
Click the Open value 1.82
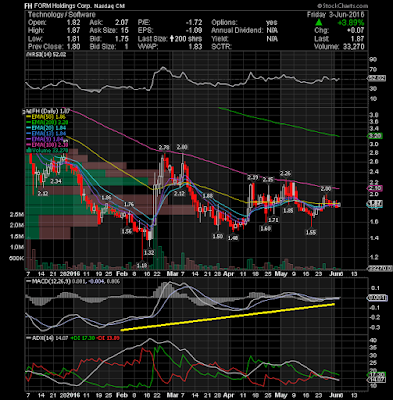point(73,23)
